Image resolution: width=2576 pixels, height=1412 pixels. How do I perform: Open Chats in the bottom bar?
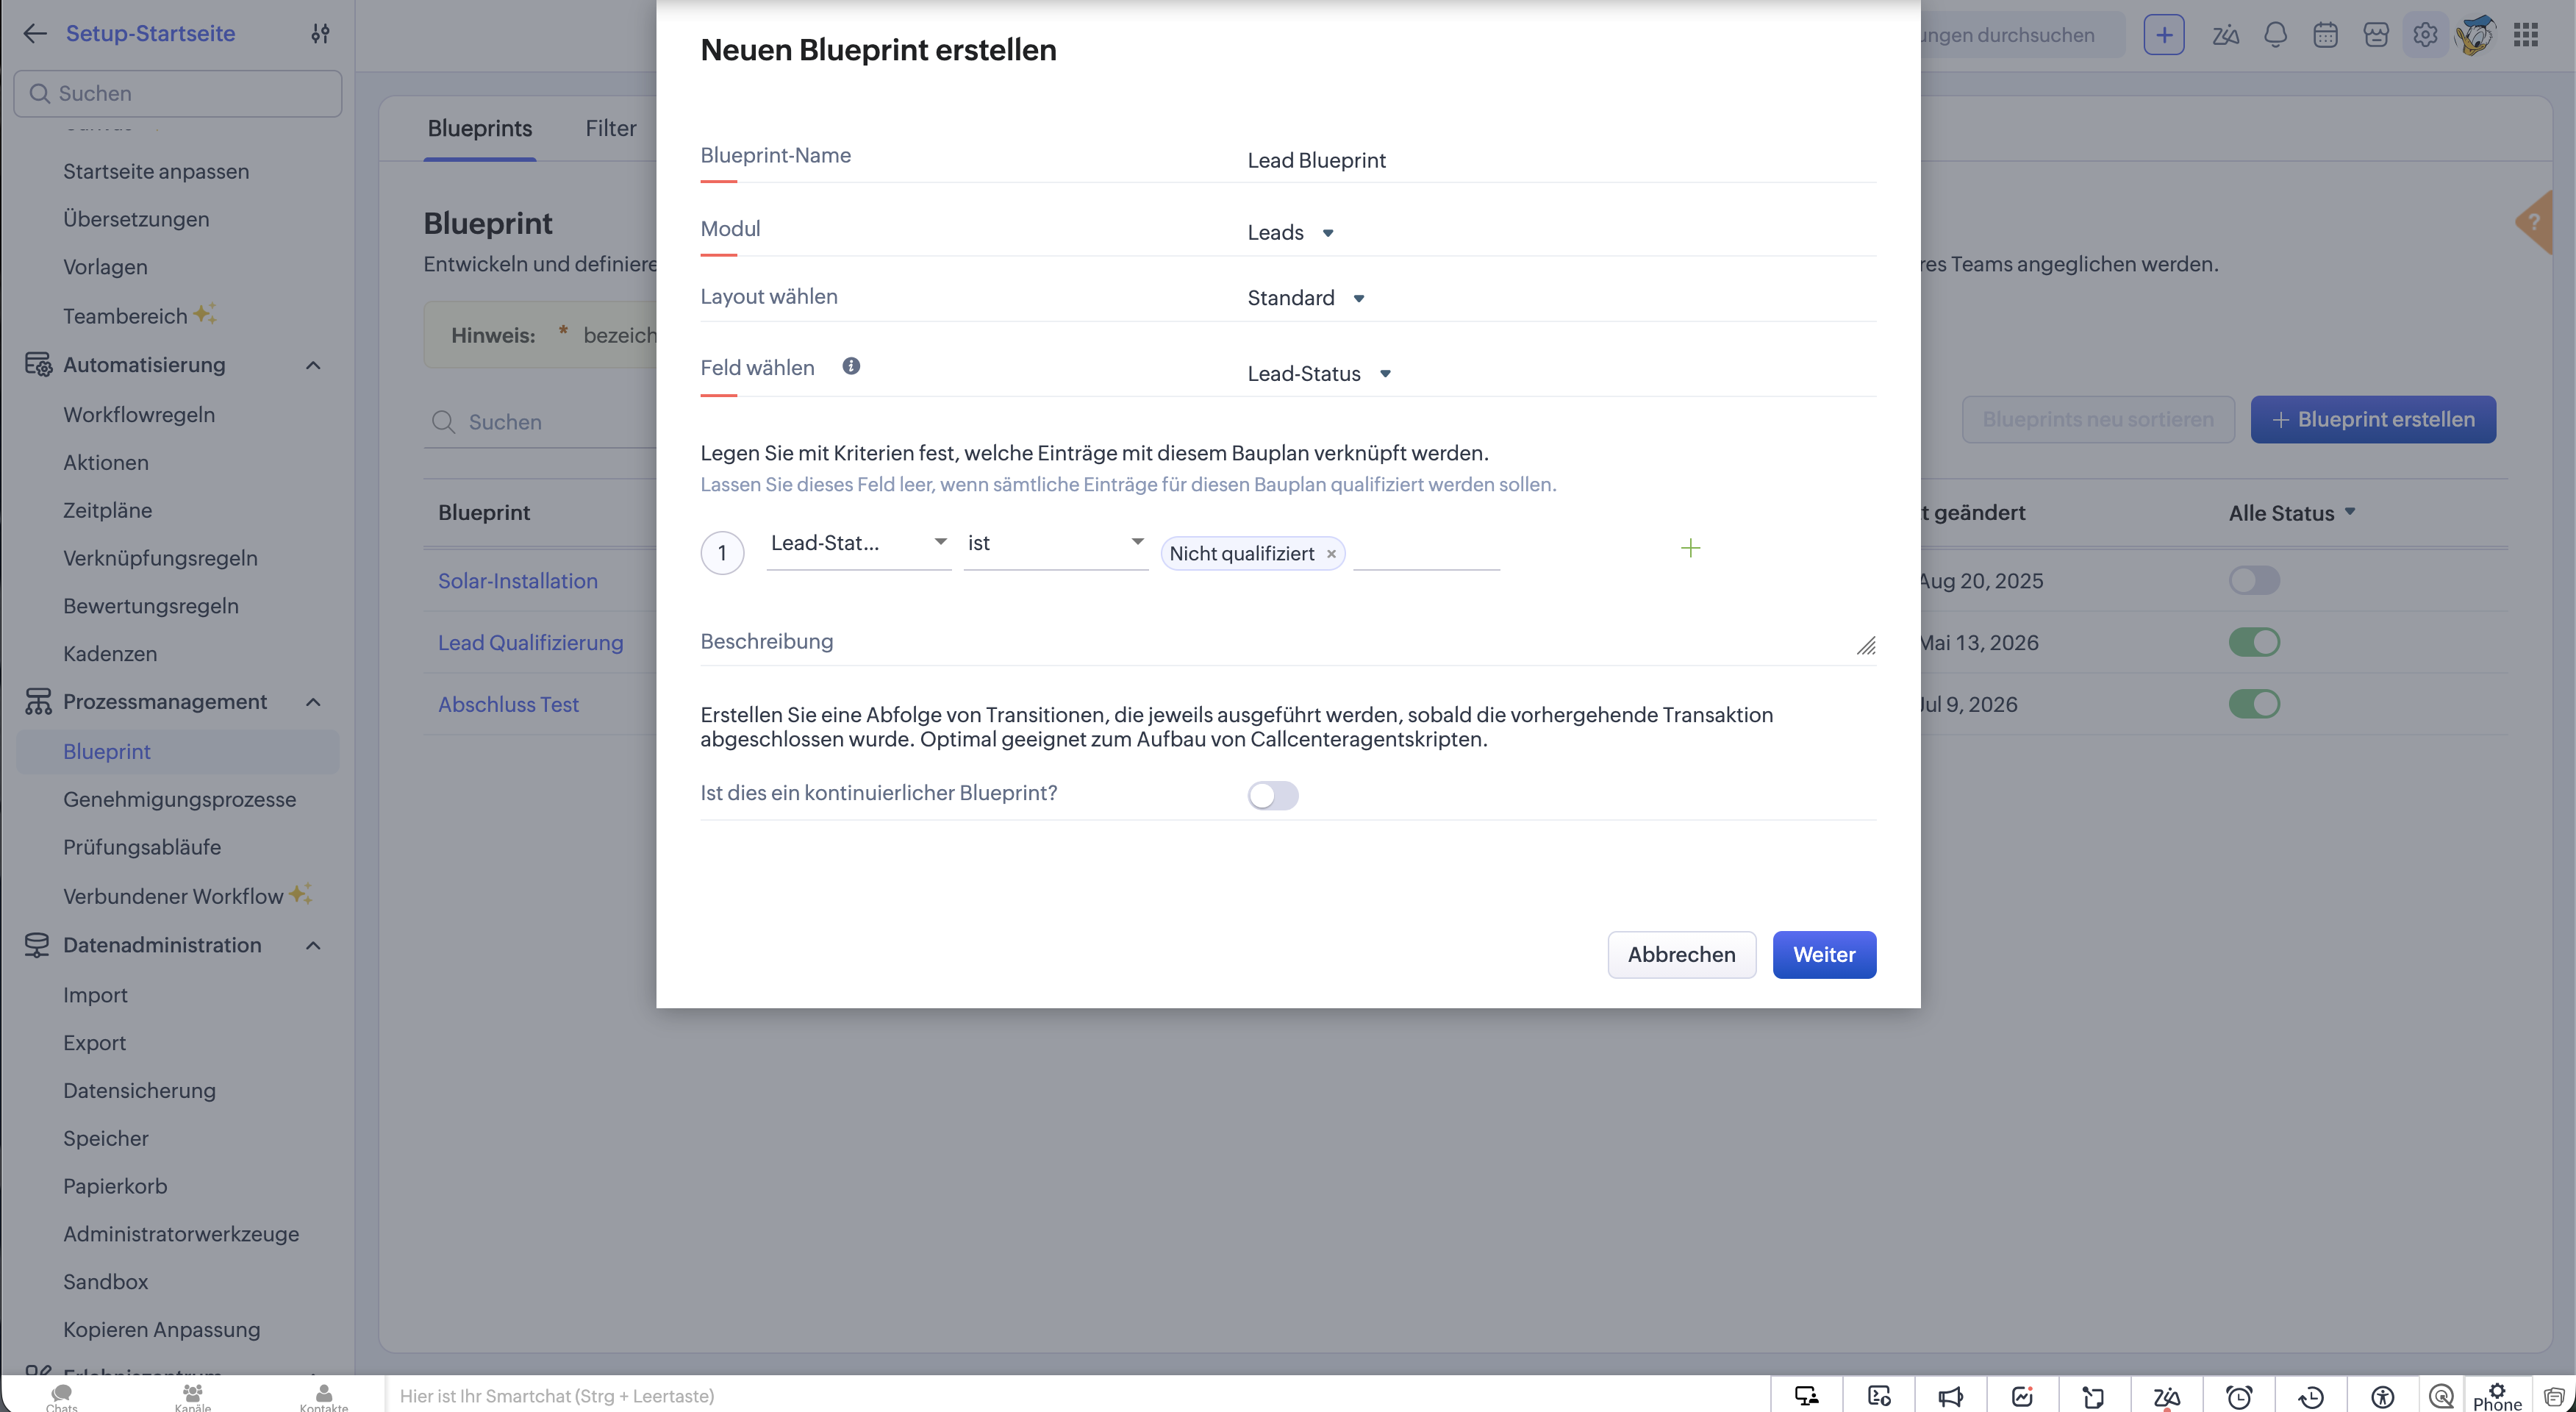point(62,1397)
